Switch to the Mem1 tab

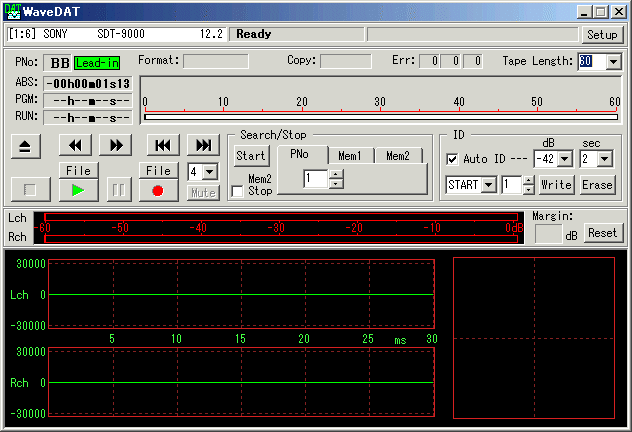349,156
